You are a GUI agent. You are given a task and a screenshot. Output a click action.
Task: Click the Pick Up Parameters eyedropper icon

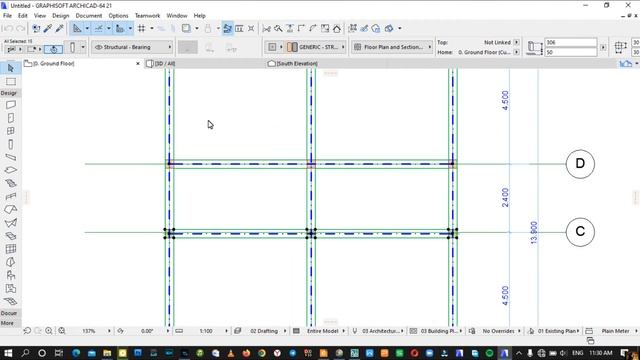48,29
